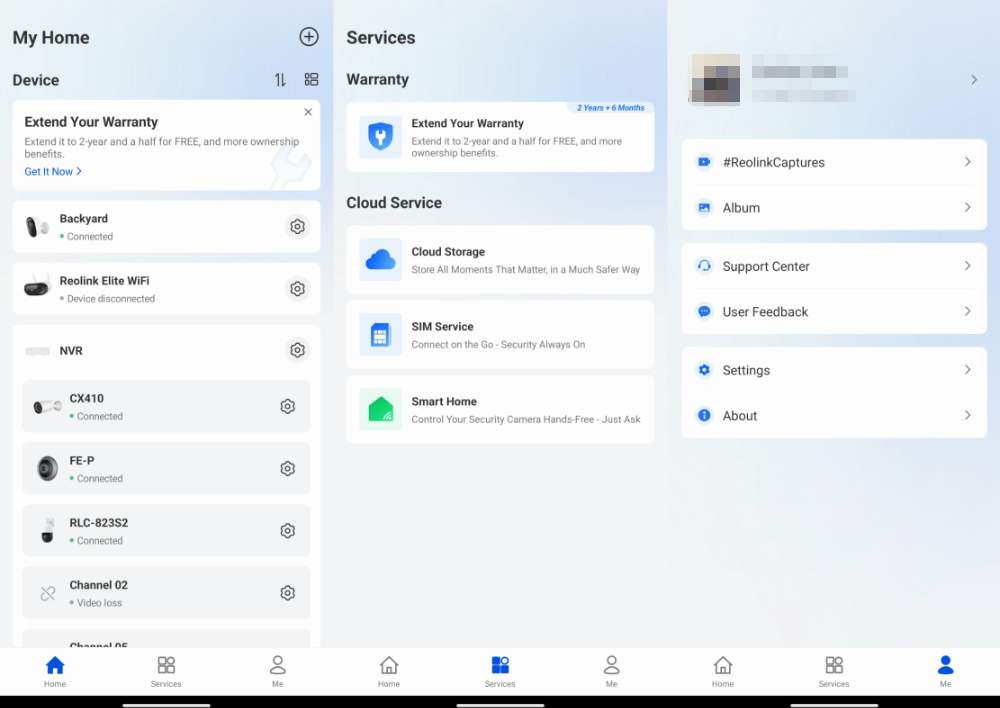Click the warranty shield icon in Services

[x=380, y=136]
